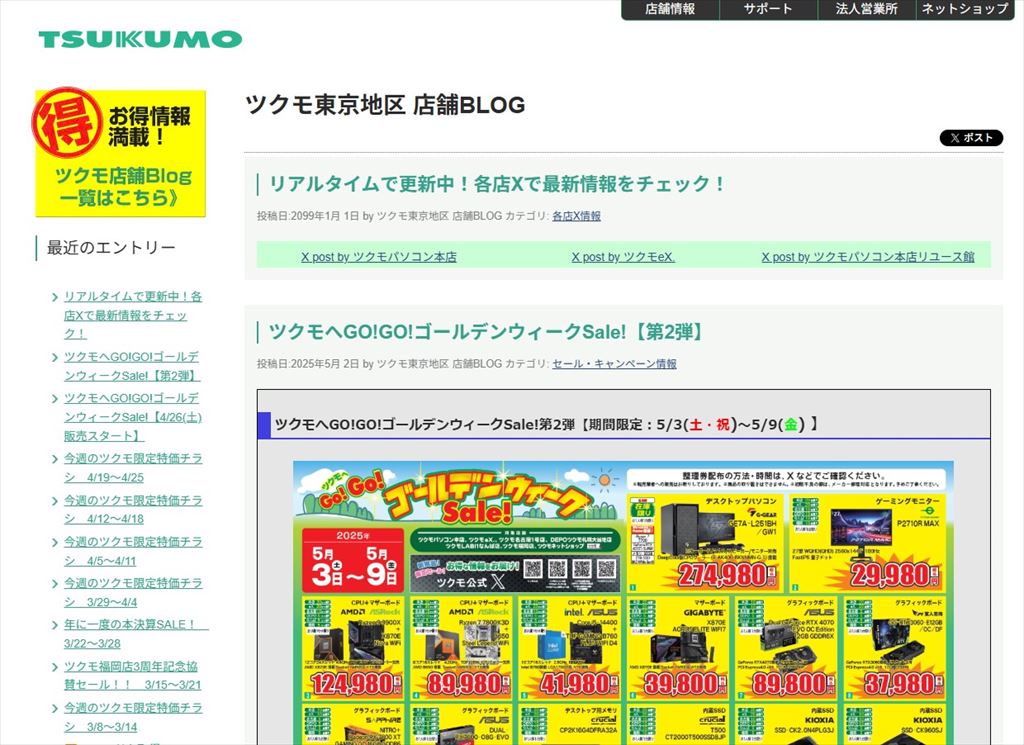Screen dimensions: 1024x745
Task: Click chevron icon beside 4/19～4/25 flyer entry
Action: [x=55, y=459]
